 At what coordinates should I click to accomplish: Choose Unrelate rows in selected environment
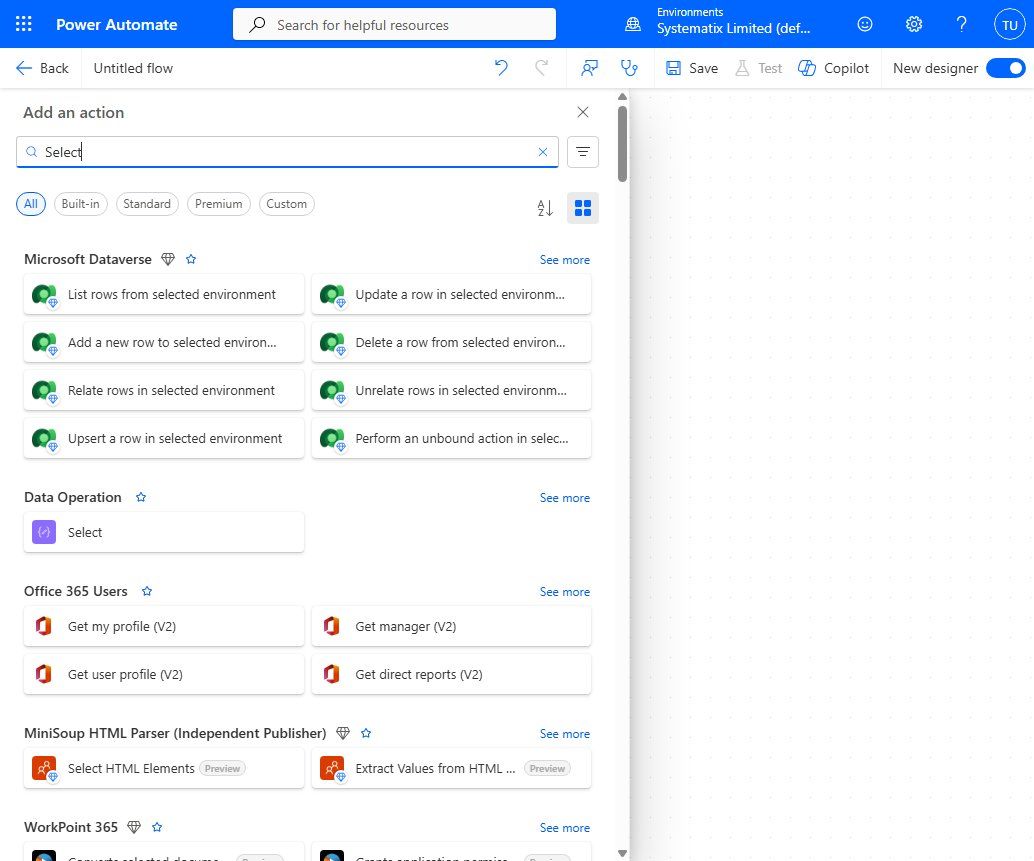(x=452, y=390)
